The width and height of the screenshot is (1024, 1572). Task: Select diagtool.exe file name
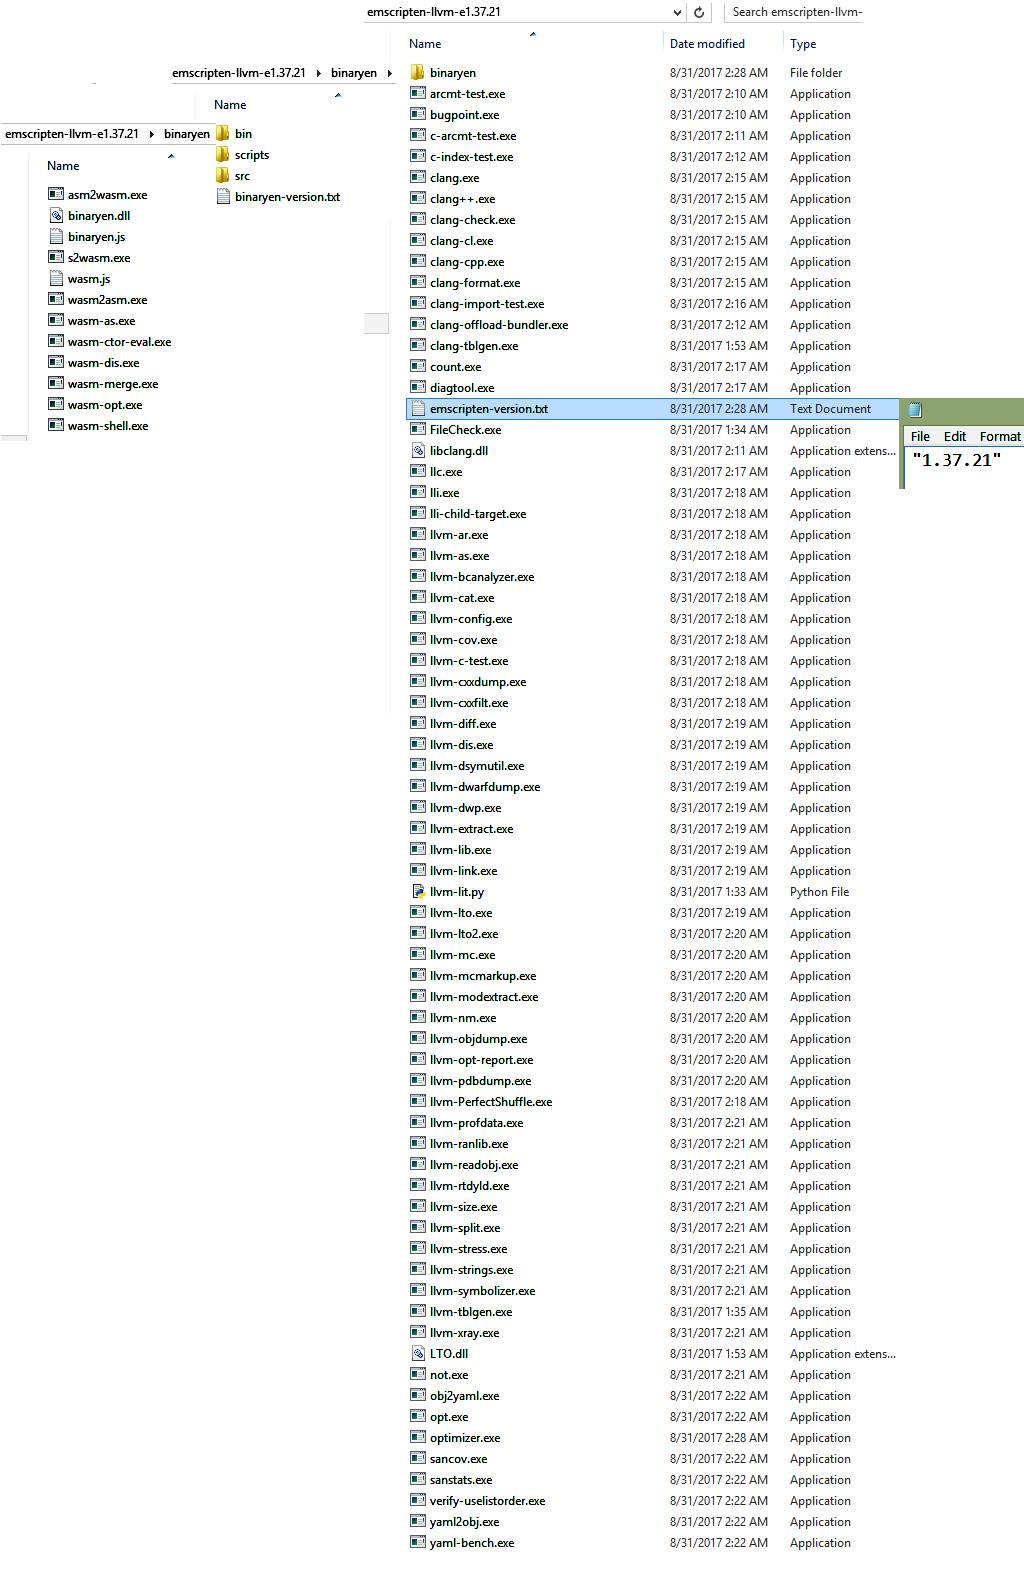[x=462, y=388]
